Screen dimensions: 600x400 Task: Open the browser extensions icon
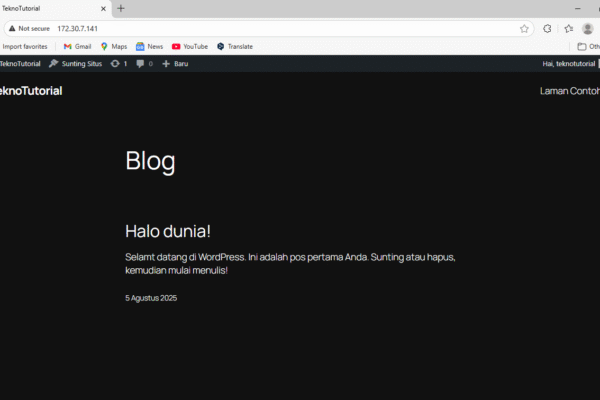tap(547, 29)
